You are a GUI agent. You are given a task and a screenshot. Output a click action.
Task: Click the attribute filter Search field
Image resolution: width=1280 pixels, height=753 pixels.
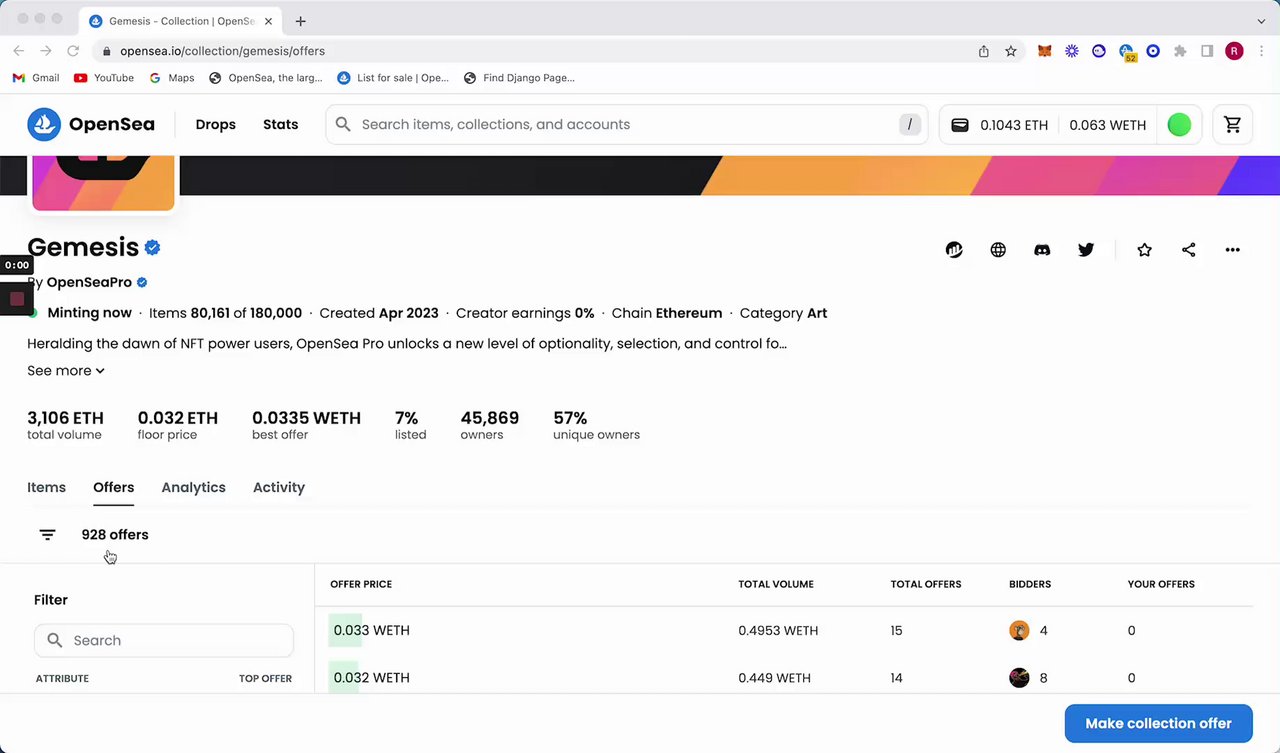click(164, 640)
